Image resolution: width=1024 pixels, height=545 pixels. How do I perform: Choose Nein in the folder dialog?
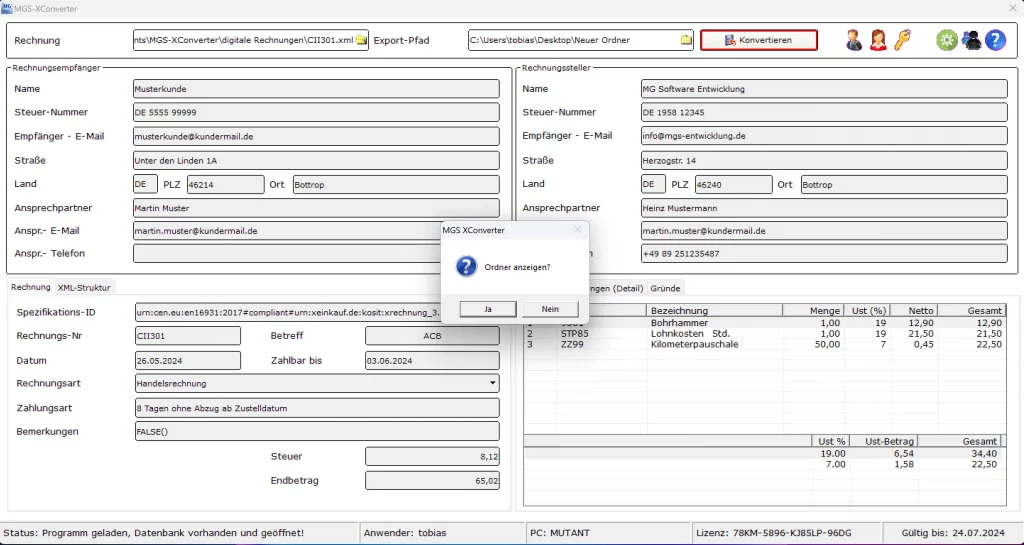[x=549, y=309]
